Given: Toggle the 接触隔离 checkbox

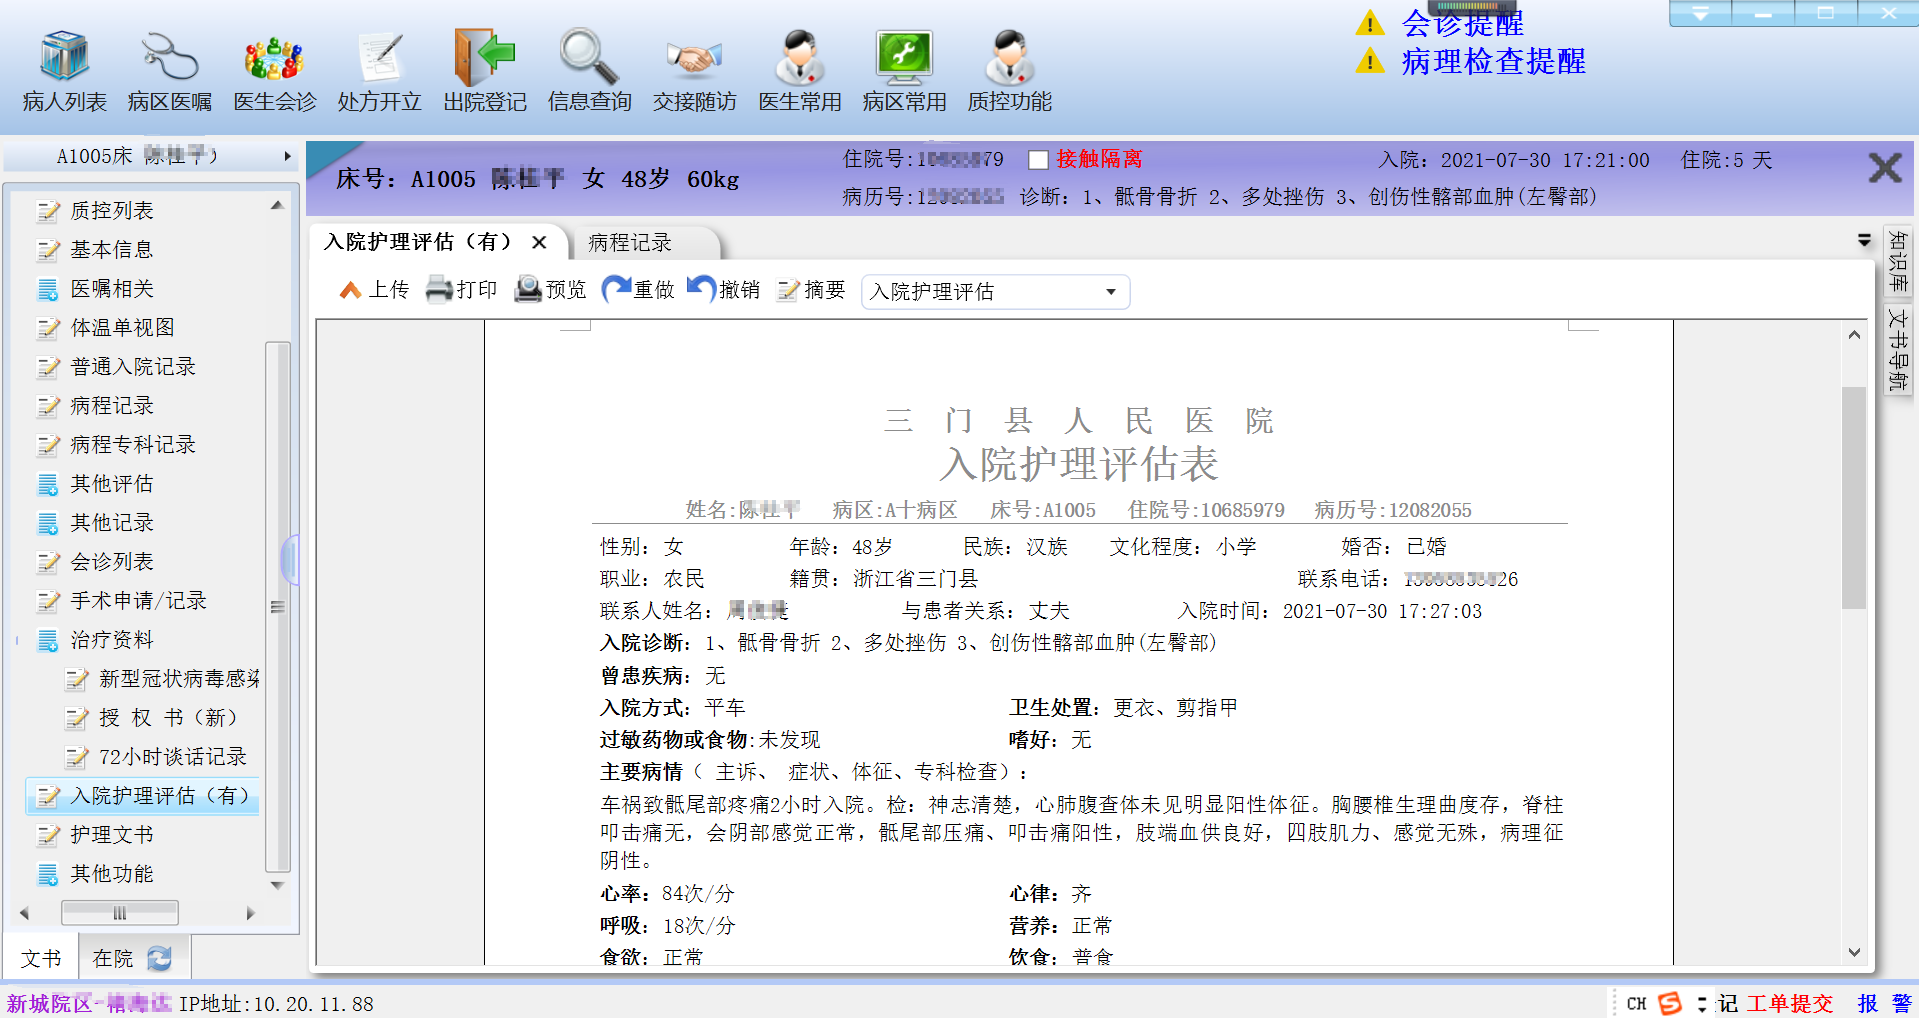Looking at the screenshot, I should (1039, 160).
